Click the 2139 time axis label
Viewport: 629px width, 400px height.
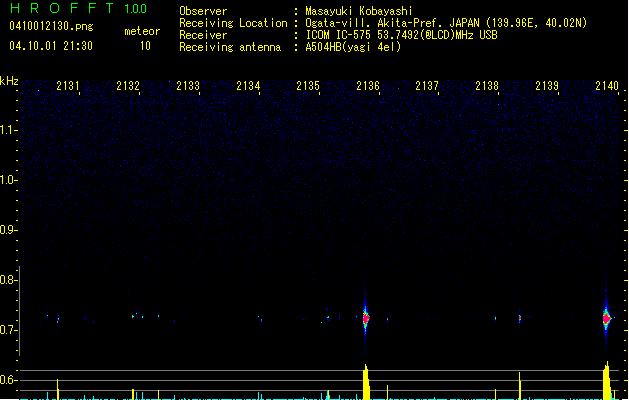[547, 86]
